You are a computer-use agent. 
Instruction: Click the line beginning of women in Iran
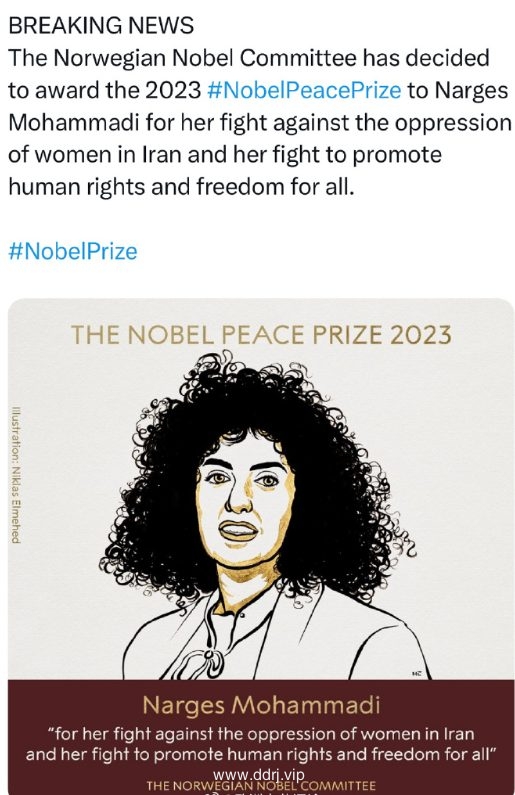(225, 155)
